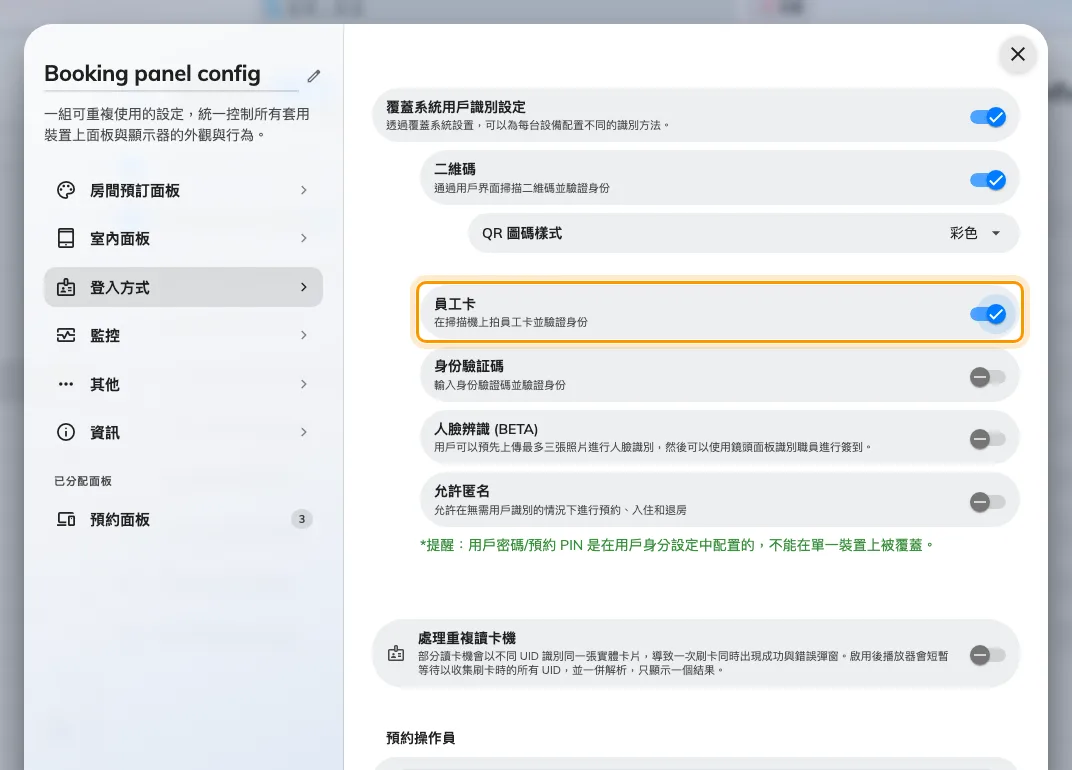Click the badge icon for 登入方式
The width and height of the screenshot is (1072, 770).
(x=66, y=287)
